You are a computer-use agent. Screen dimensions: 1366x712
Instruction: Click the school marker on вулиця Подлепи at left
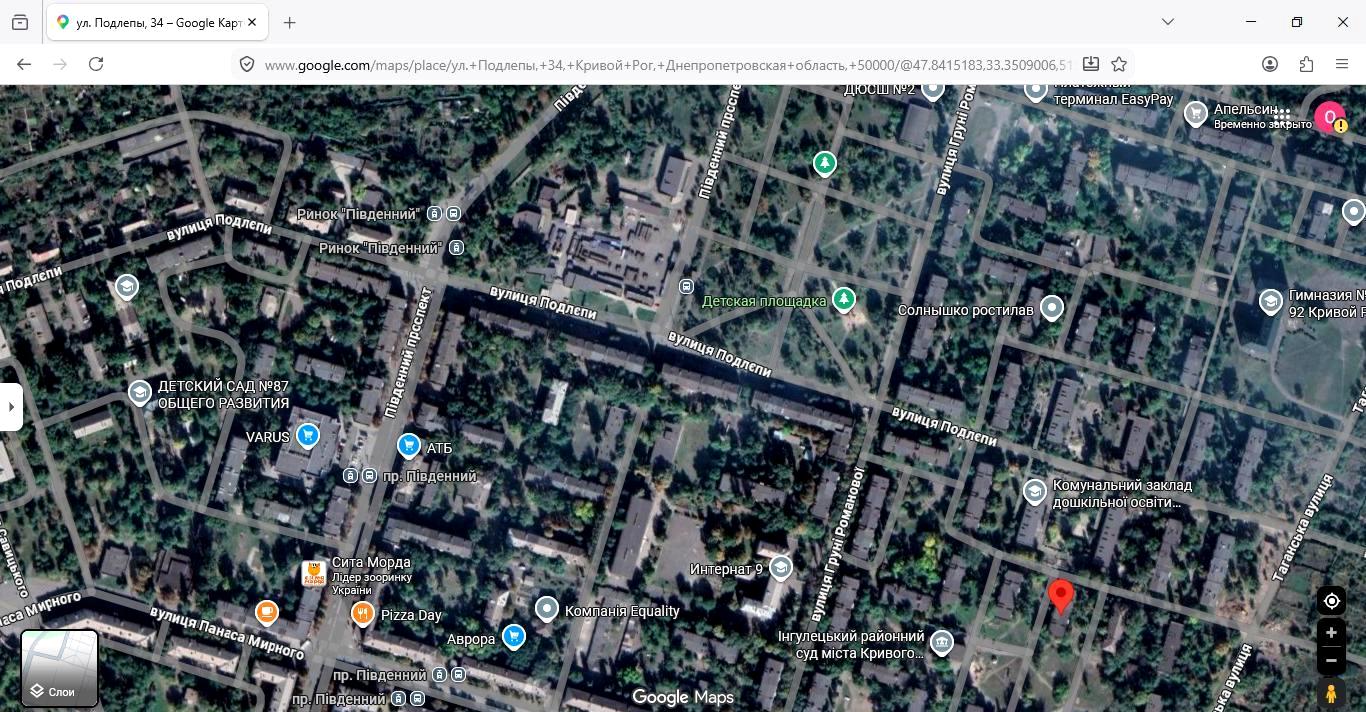pos(126,287)
